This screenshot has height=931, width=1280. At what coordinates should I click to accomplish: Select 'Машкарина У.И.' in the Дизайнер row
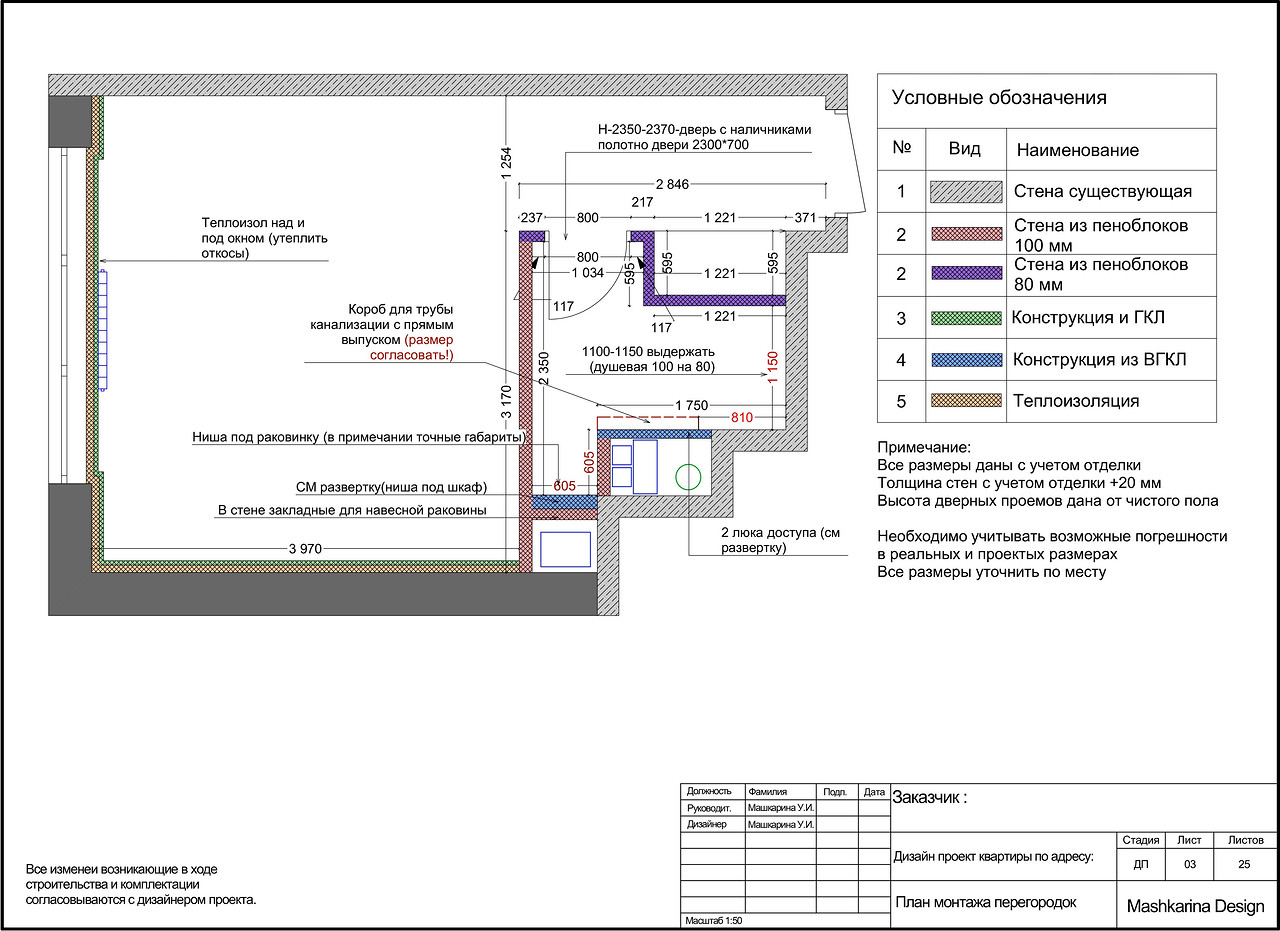tap(781, 824)
